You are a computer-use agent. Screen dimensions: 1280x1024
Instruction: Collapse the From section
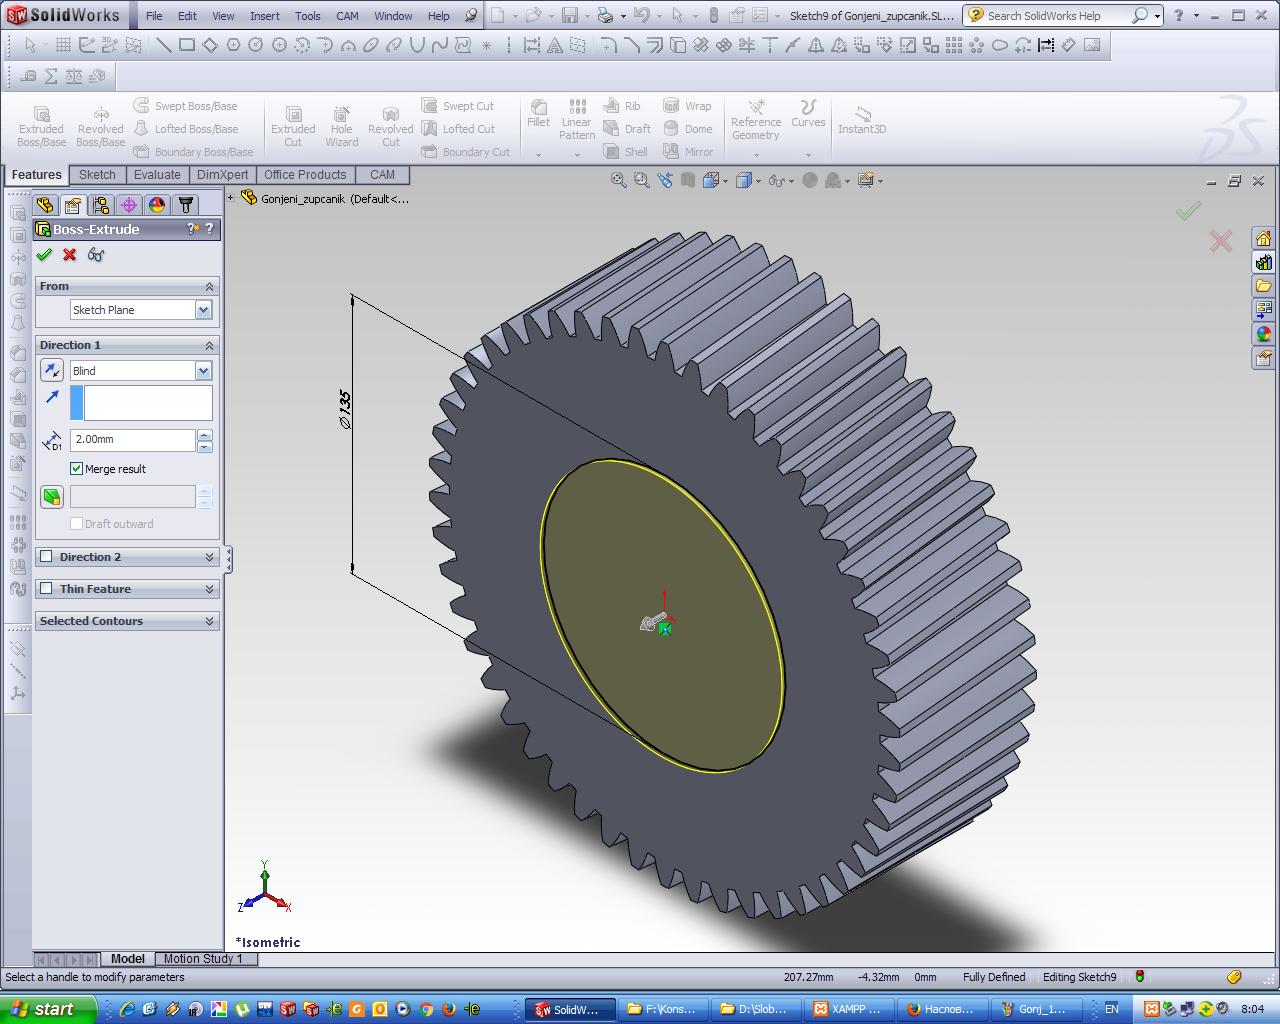209,287
